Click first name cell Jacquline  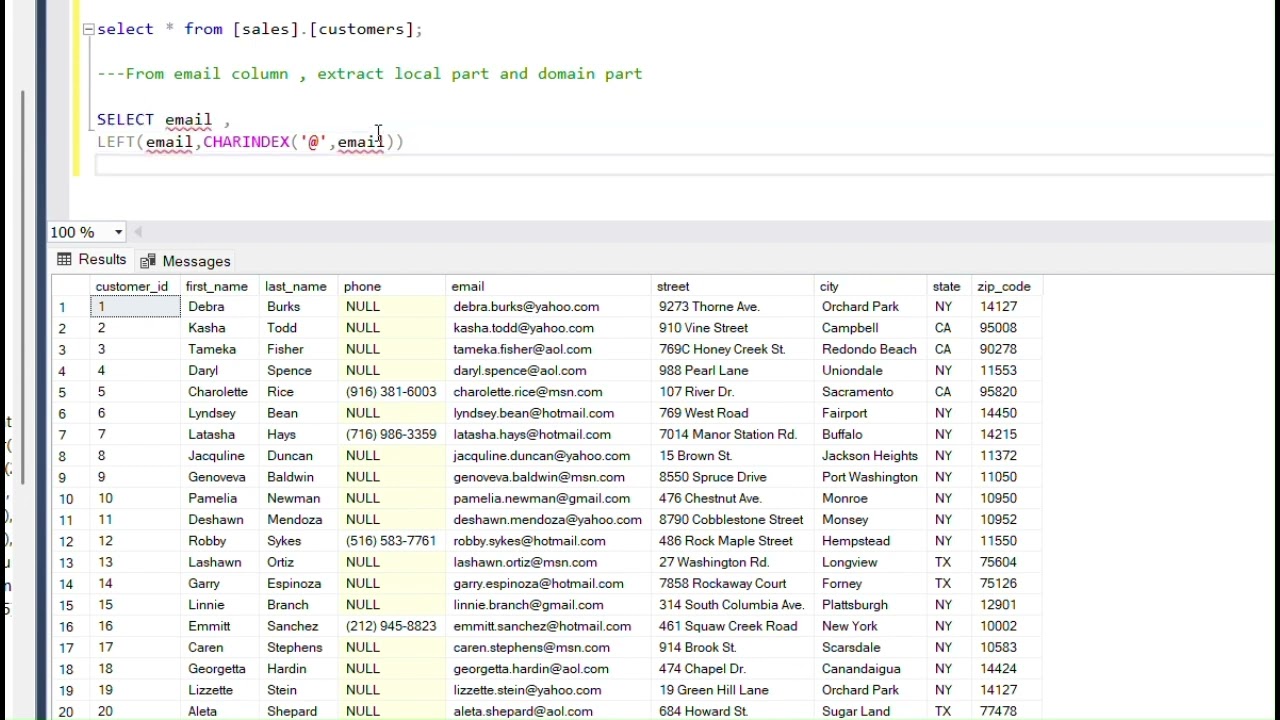pos(220,456)
